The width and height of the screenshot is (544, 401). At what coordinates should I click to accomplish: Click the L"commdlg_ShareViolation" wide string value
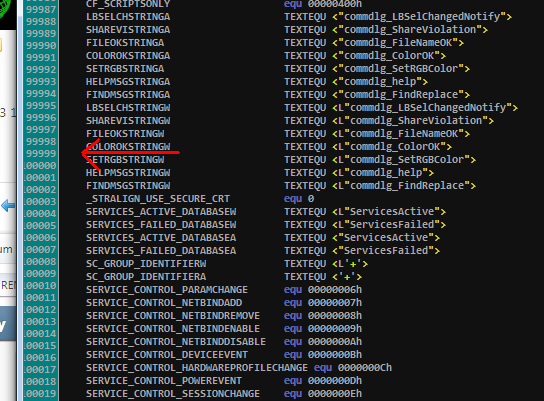click(x=413, y=121)
